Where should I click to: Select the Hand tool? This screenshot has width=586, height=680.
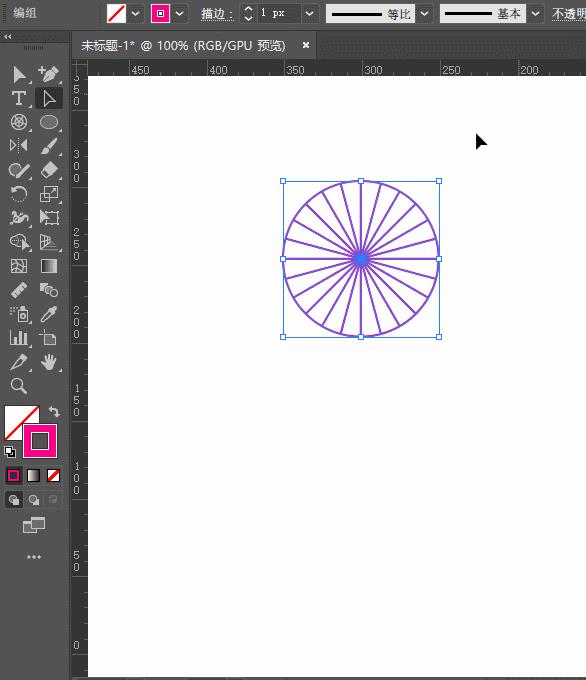pyautogui.click(x=49, y=362)
